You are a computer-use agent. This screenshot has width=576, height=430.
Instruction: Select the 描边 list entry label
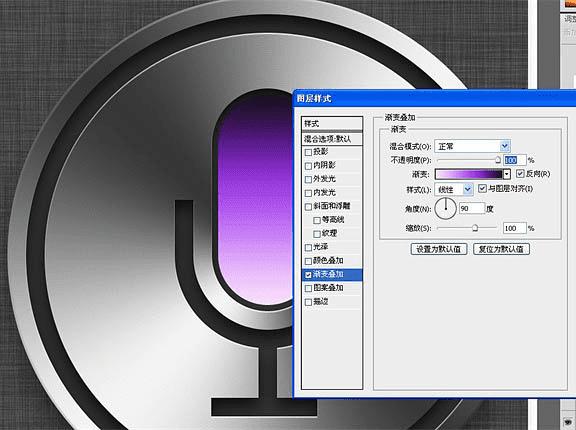point(321,302)
